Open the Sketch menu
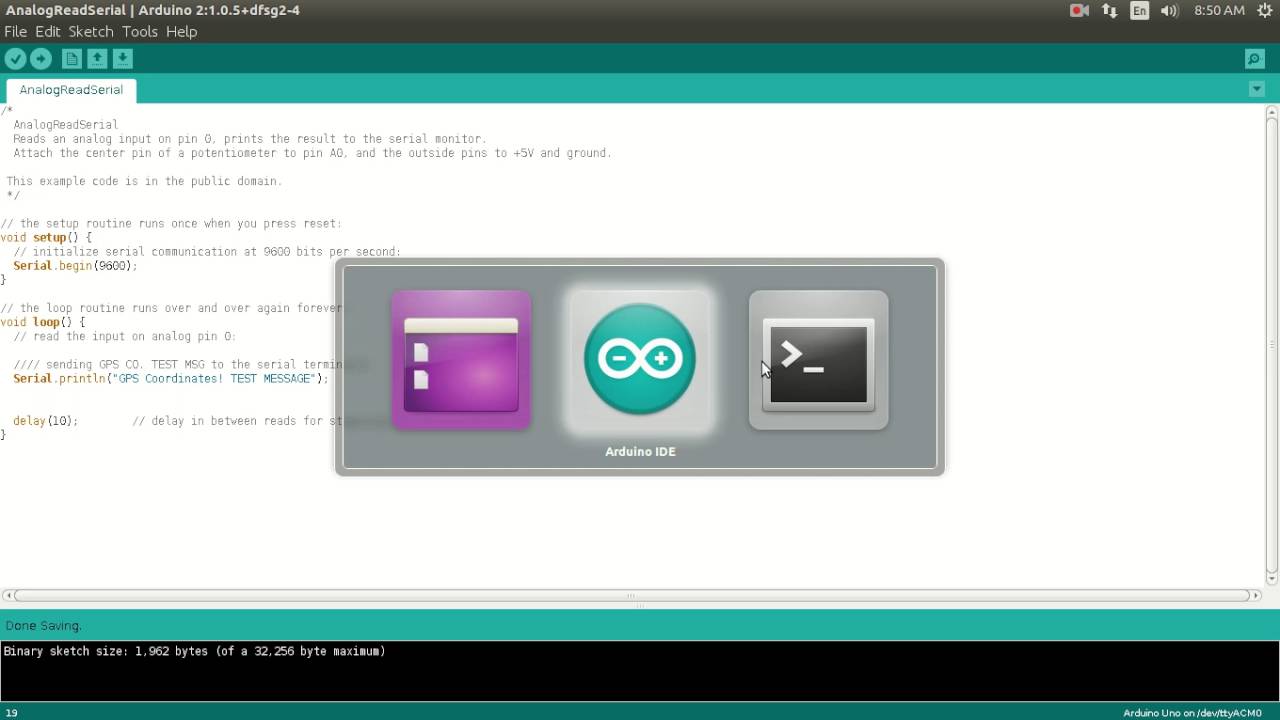Viewport: 1280px width, 720px height. pyautogui.click(x=91, y=31)
